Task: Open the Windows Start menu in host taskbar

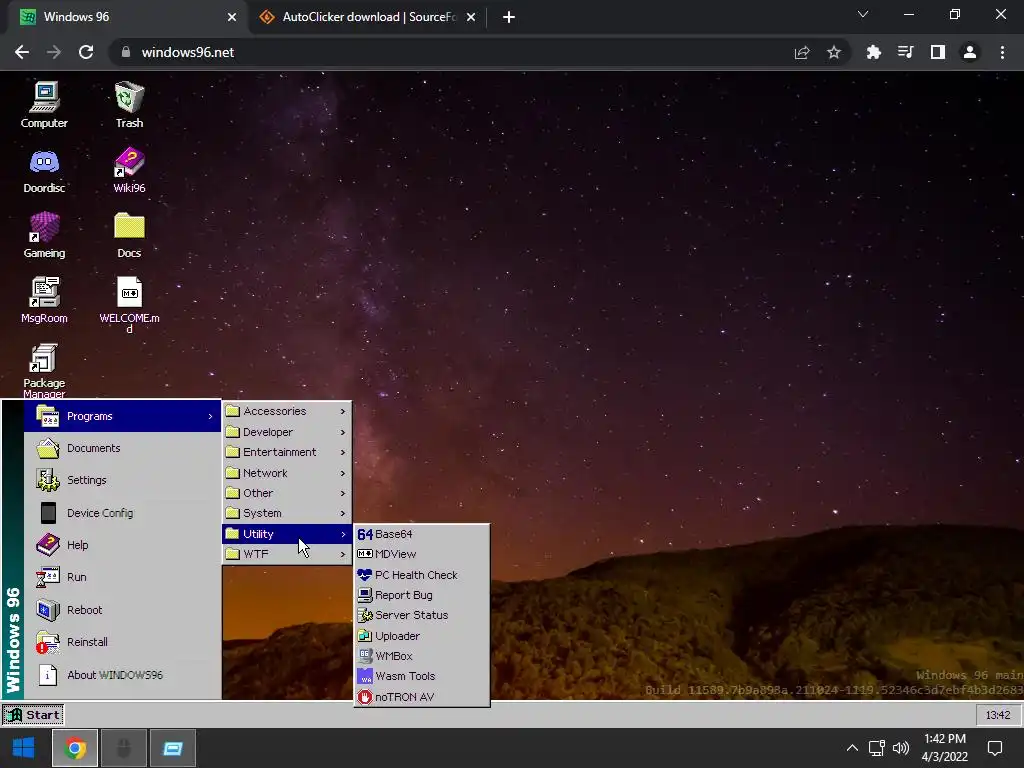Action: [x=24, y=748]
